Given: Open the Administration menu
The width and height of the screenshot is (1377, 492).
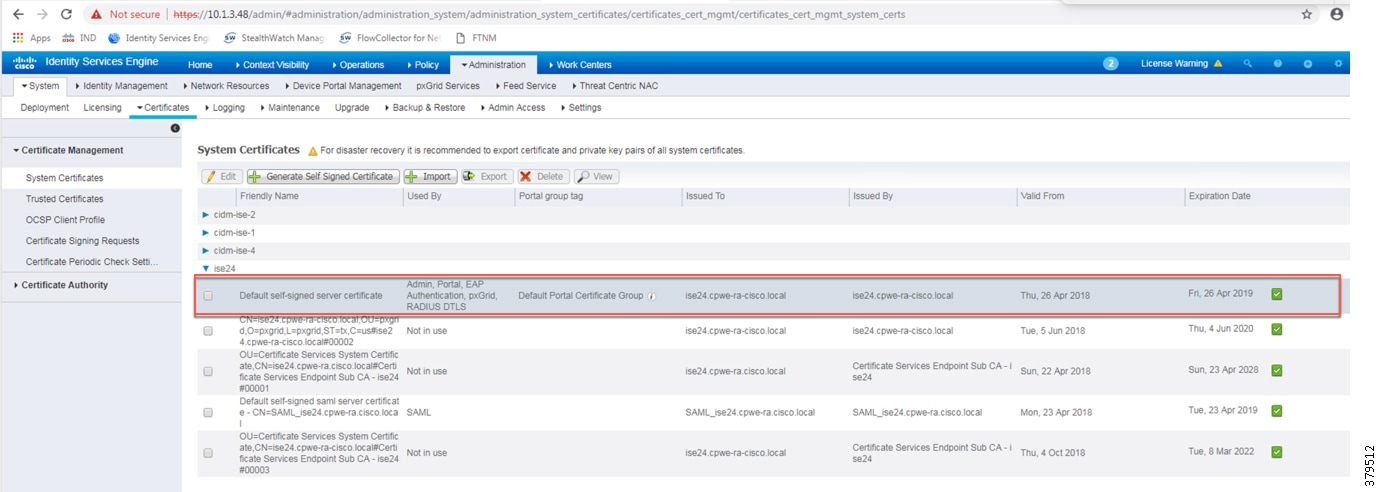Looking at the screenshot, I should (x=494, y=65).
